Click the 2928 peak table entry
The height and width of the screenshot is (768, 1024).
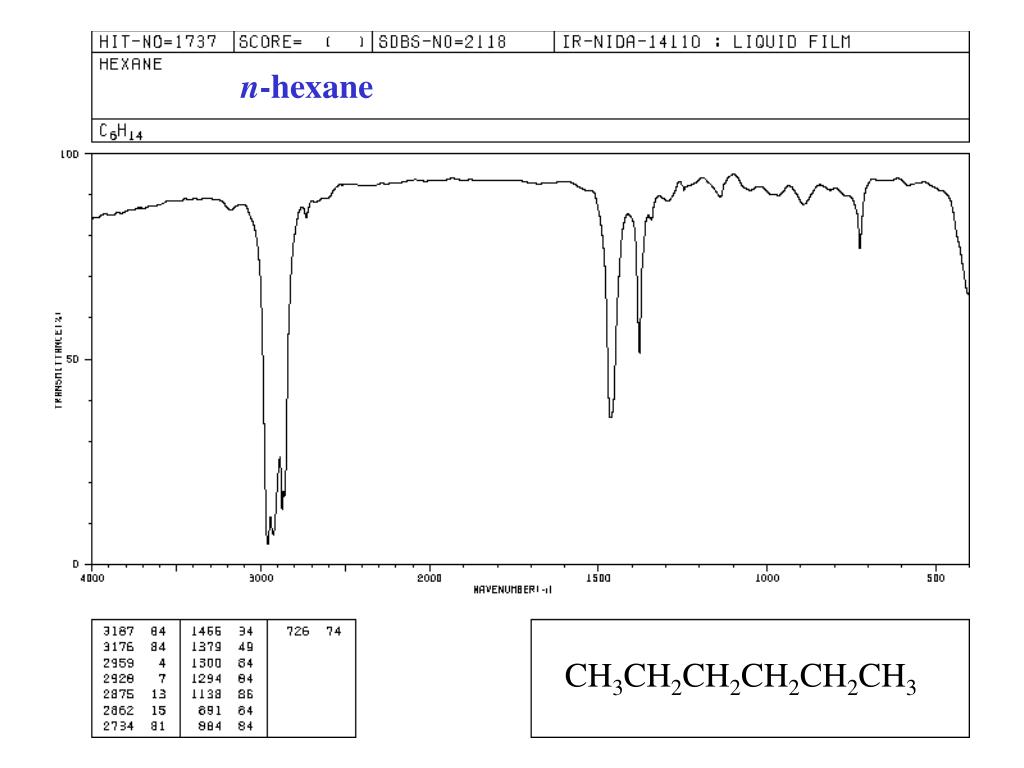click(x=118, y=679)
